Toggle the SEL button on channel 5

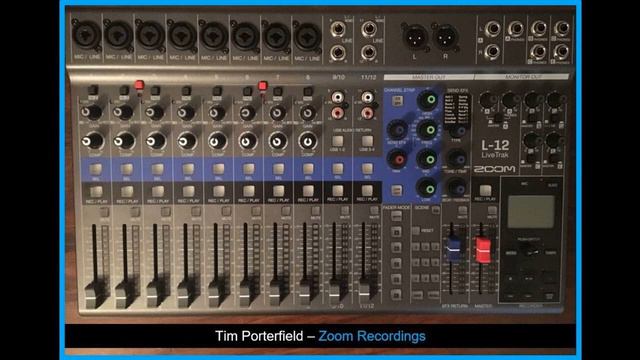click(218, 169)
